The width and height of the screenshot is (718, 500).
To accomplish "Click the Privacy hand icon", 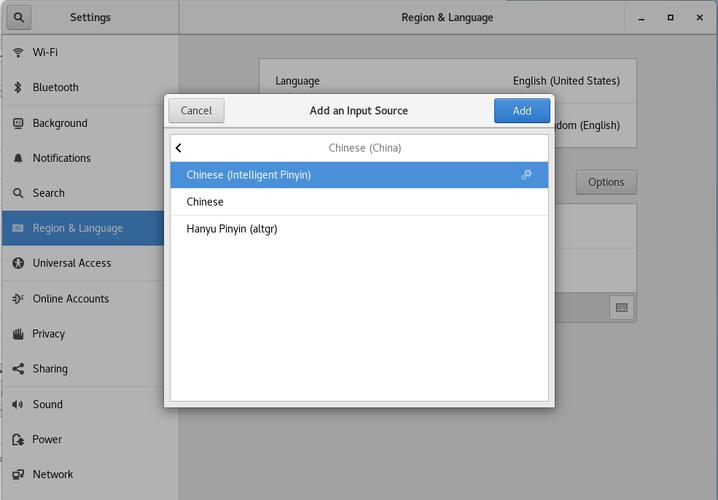I will 18,334.
